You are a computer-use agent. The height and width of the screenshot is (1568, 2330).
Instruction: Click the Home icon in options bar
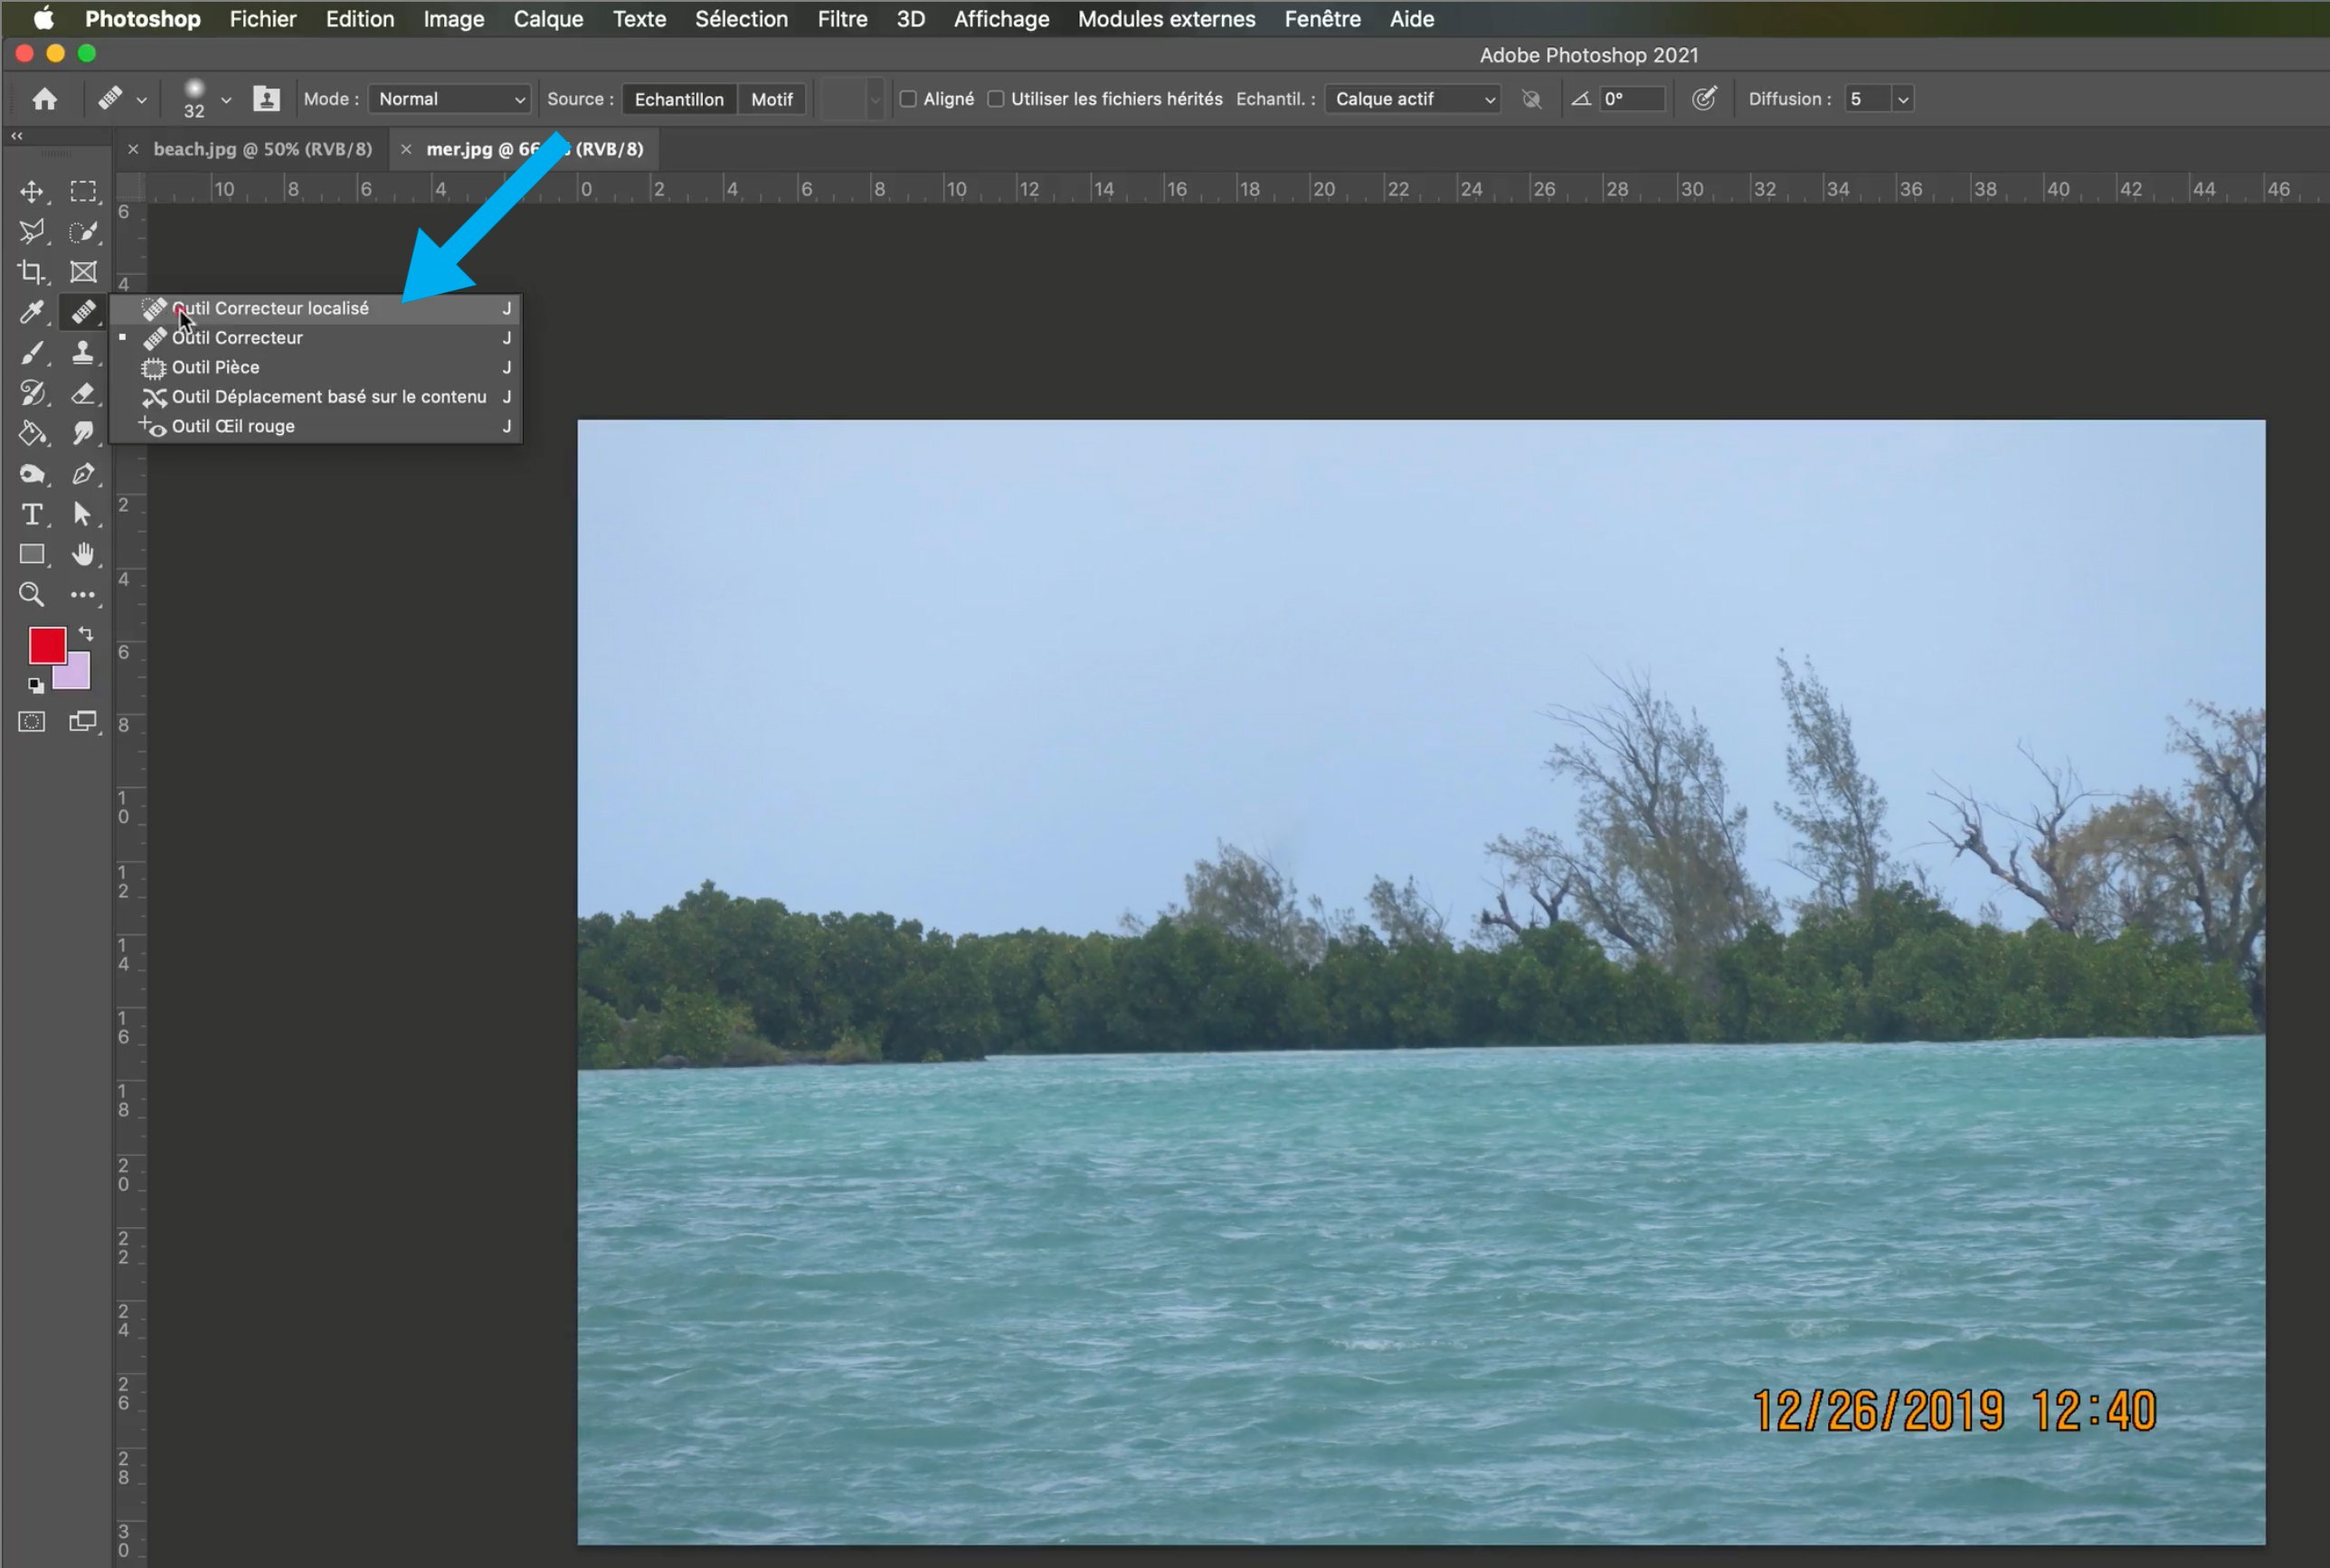click(44, 99)
